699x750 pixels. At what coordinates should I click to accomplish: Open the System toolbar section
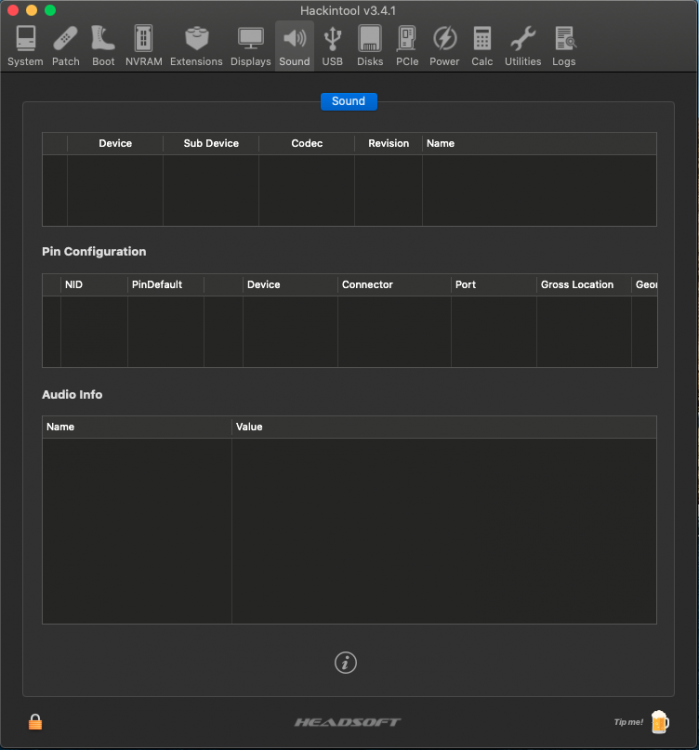[x=25, y=46]
